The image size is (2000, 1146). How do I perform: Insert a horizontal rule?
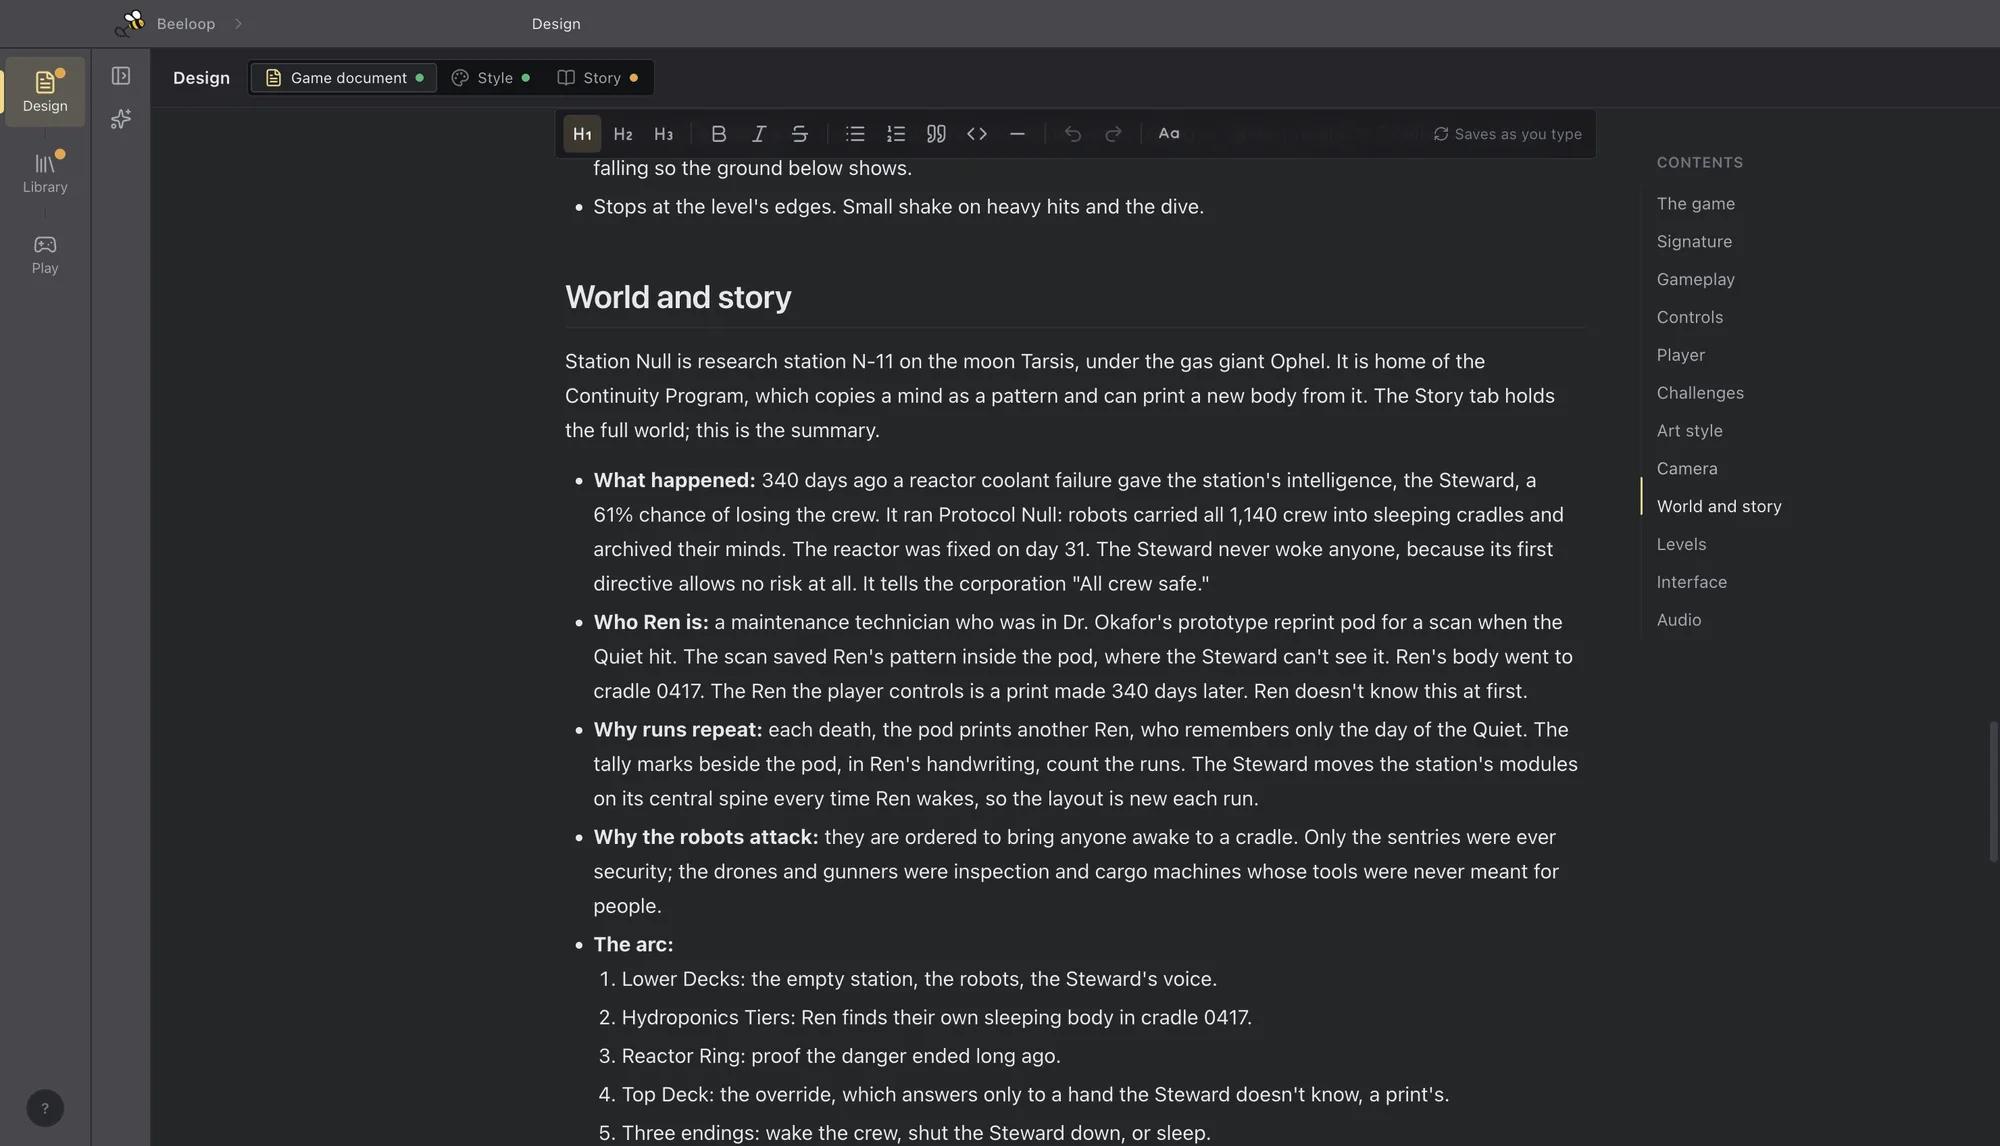pos(1017,134)
